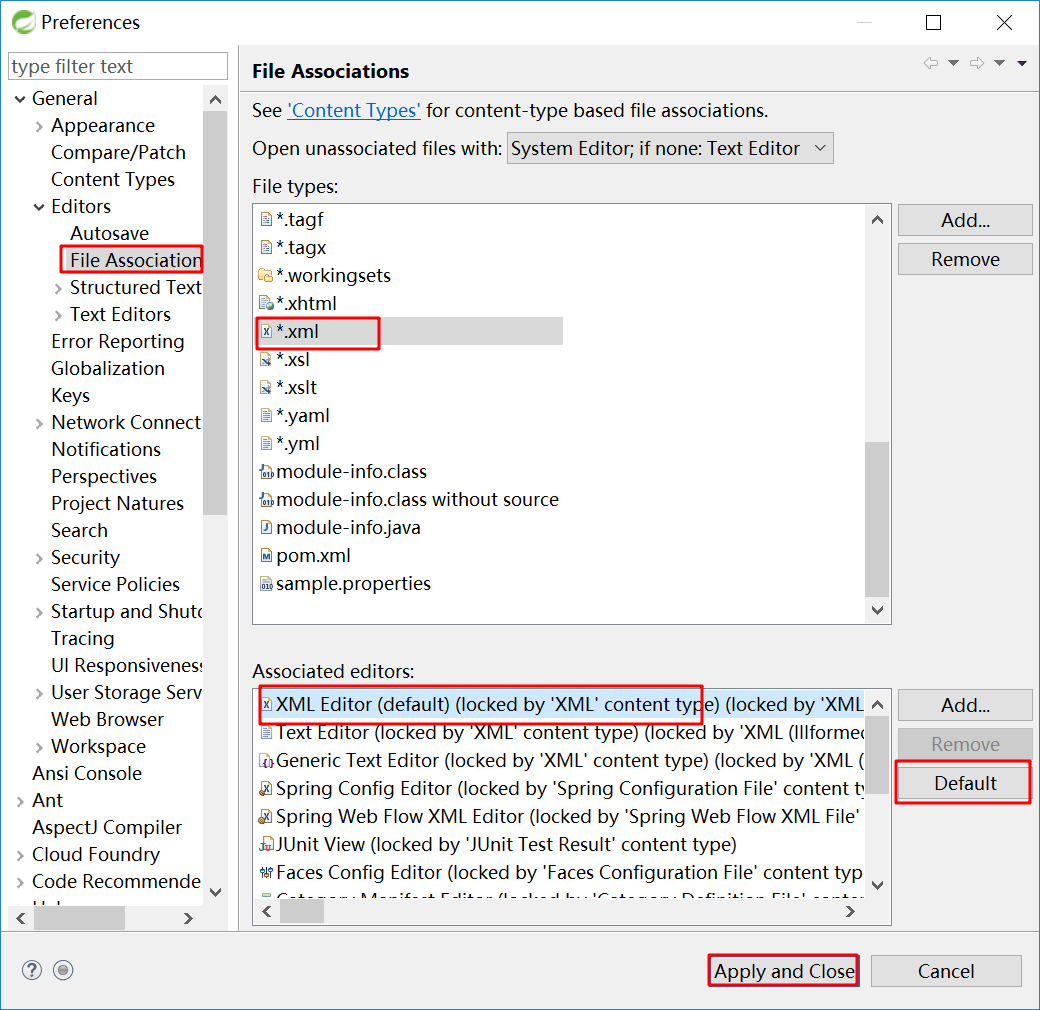Select Keys in the tree
Image resolution: width=1040 pixels, height=1010 pixels.
70,395
